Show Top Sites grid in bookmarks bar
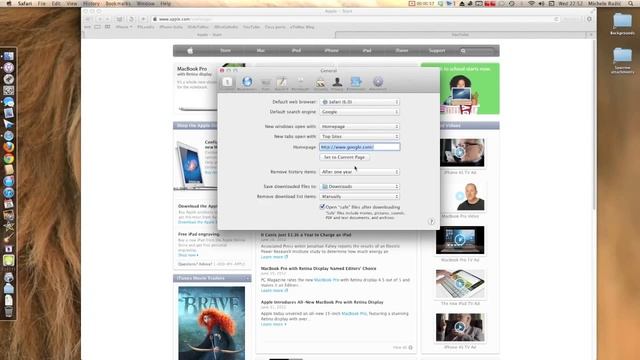Viewport: 640px width, 360px height. pos(107,27)
